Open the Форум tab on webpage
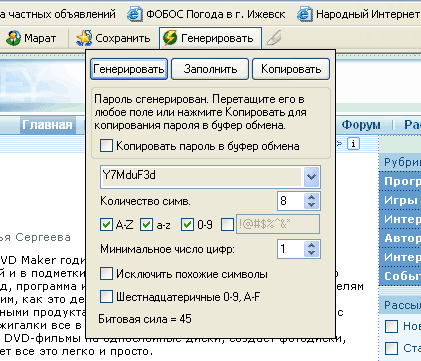This screenshot has width=421, height=361. click(x=361, y=125)
